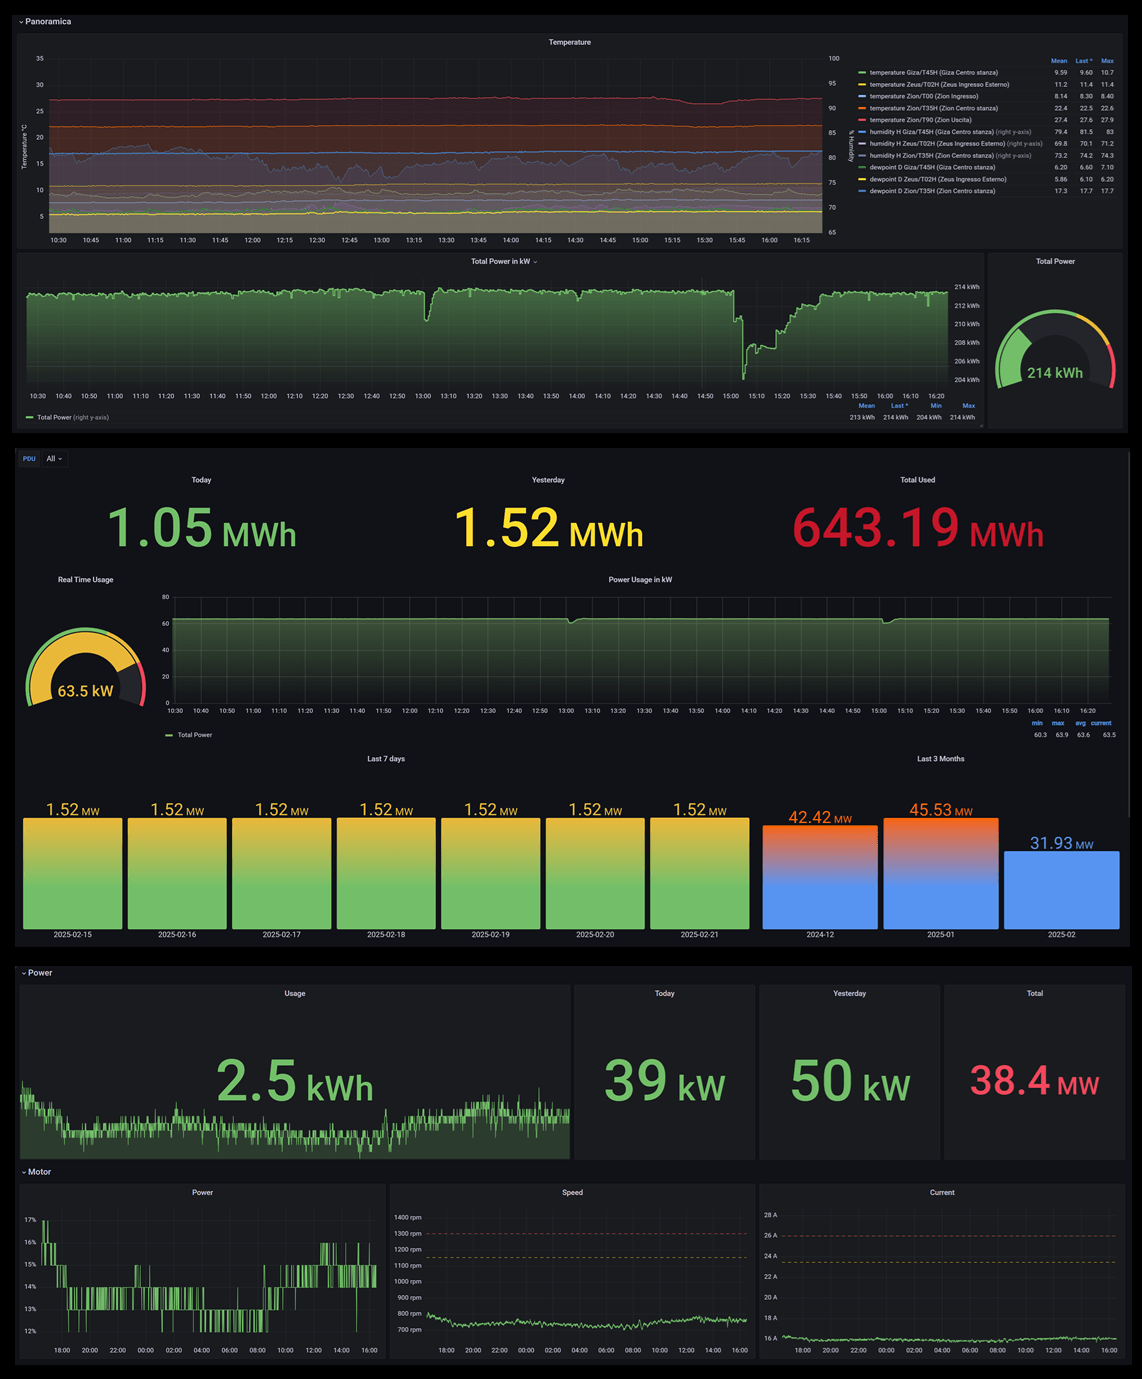This screenshot has height=1379, width=1142.
Task: Collapse the Panoramica row chevron
Action: pos(21,22)
